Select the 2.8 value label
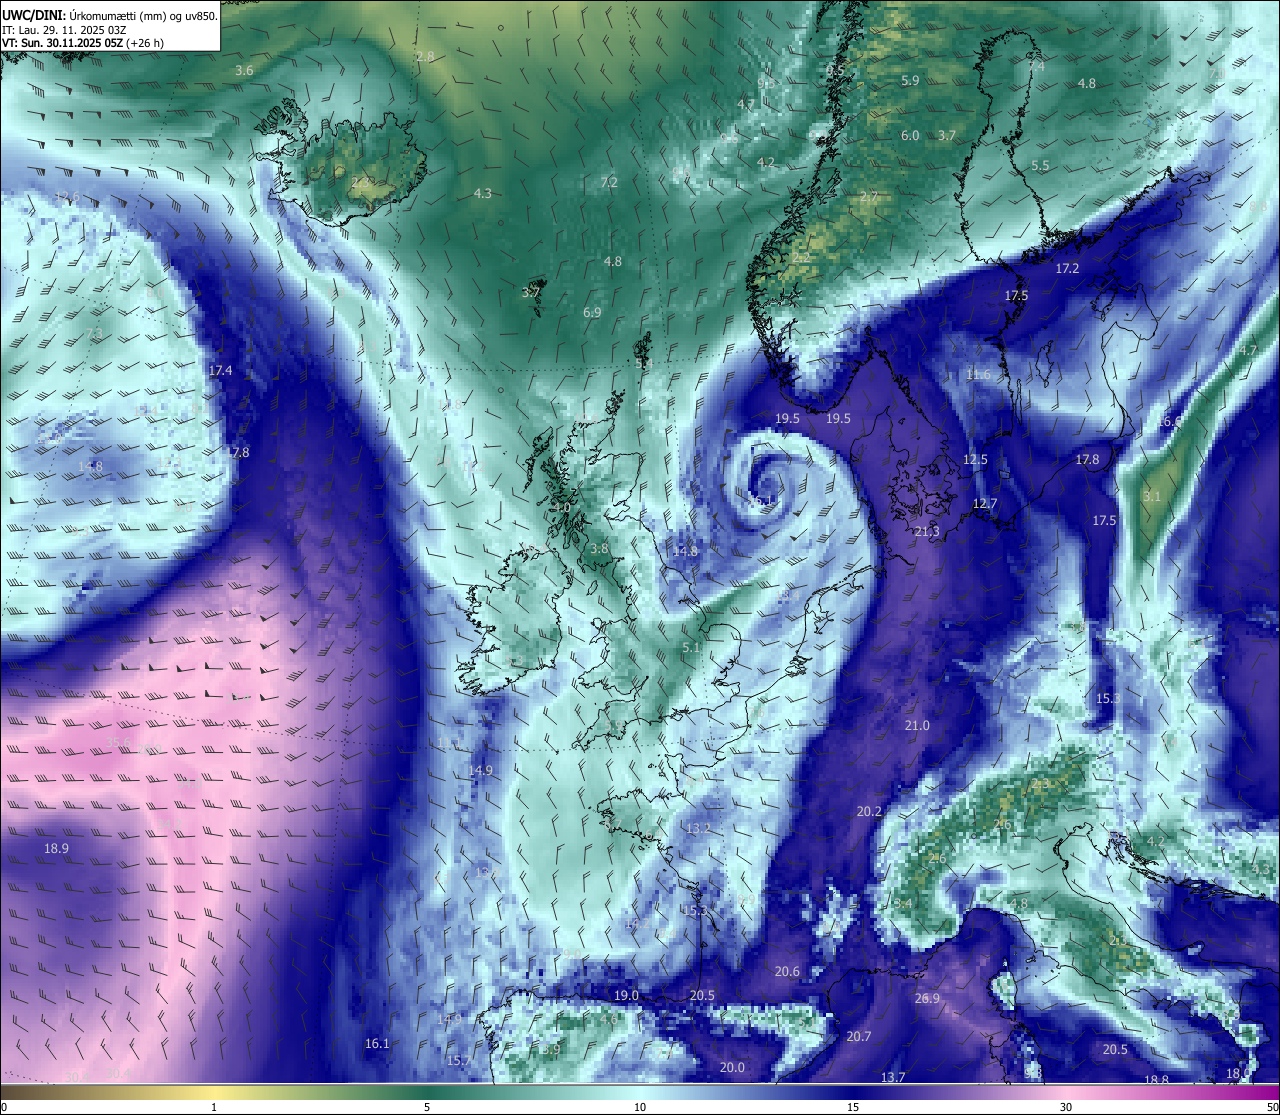1280x1115 pixels. 425,57
